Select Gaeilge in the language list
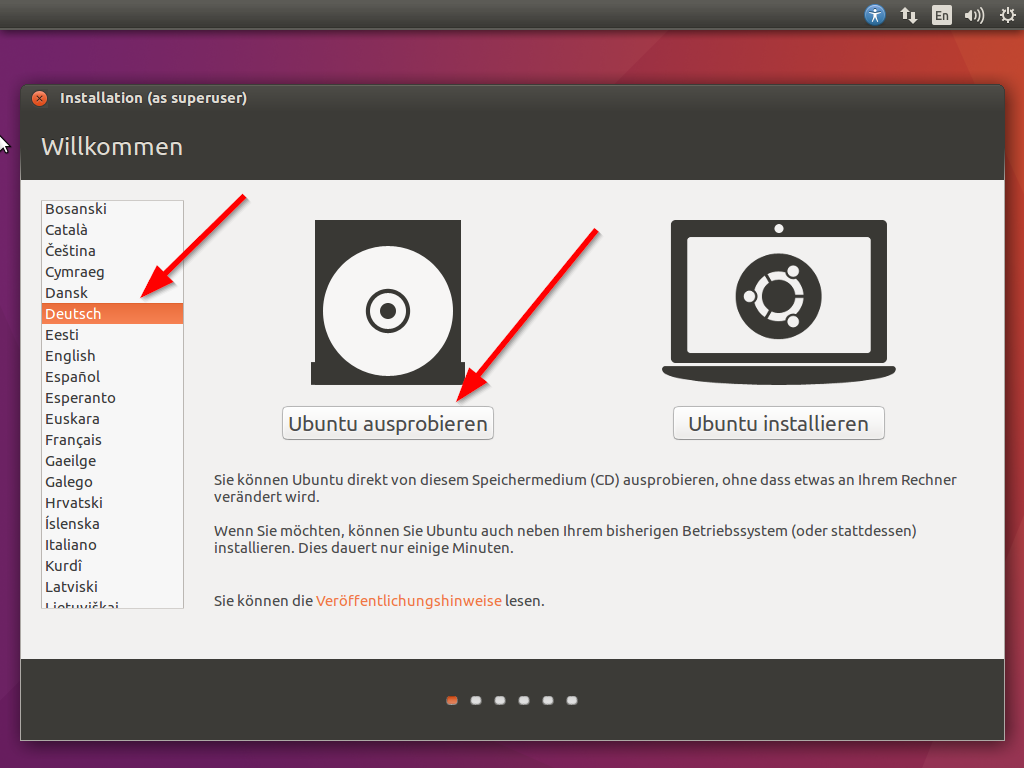The image size is (1024, 768). click(x=112, y=460)
